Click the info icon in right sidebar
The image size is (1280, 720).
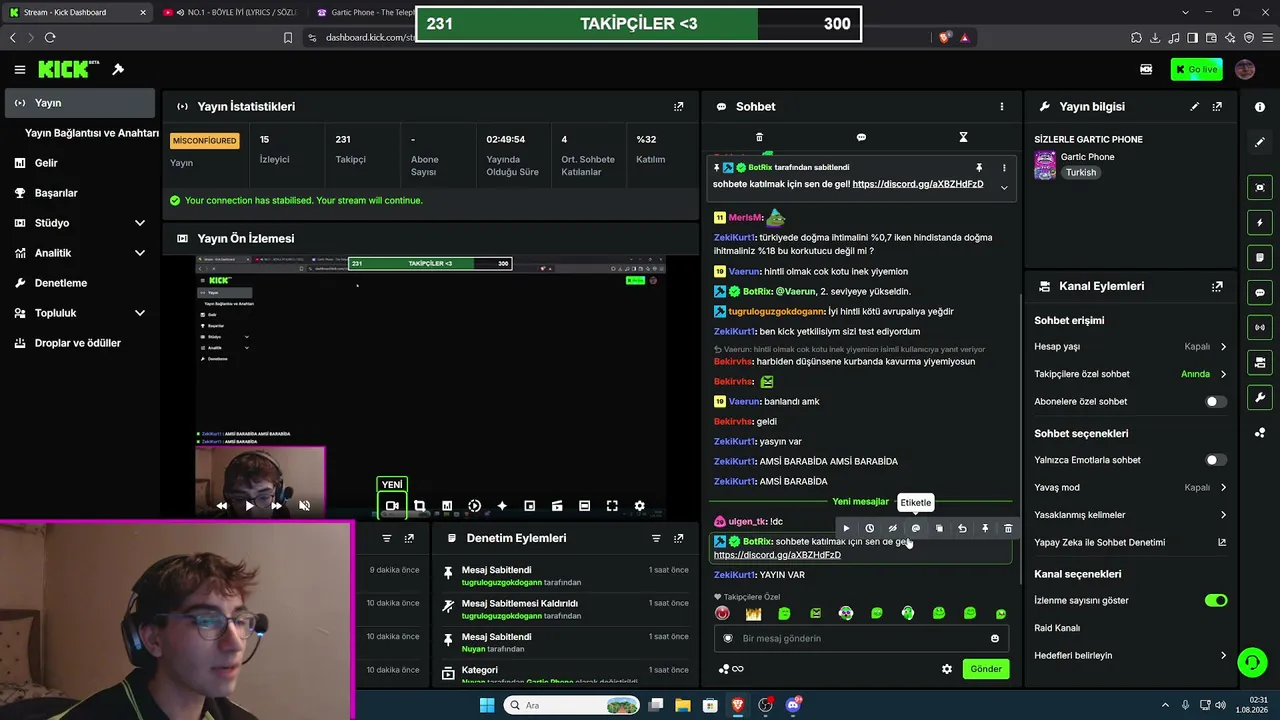[x=1260, y=107]
